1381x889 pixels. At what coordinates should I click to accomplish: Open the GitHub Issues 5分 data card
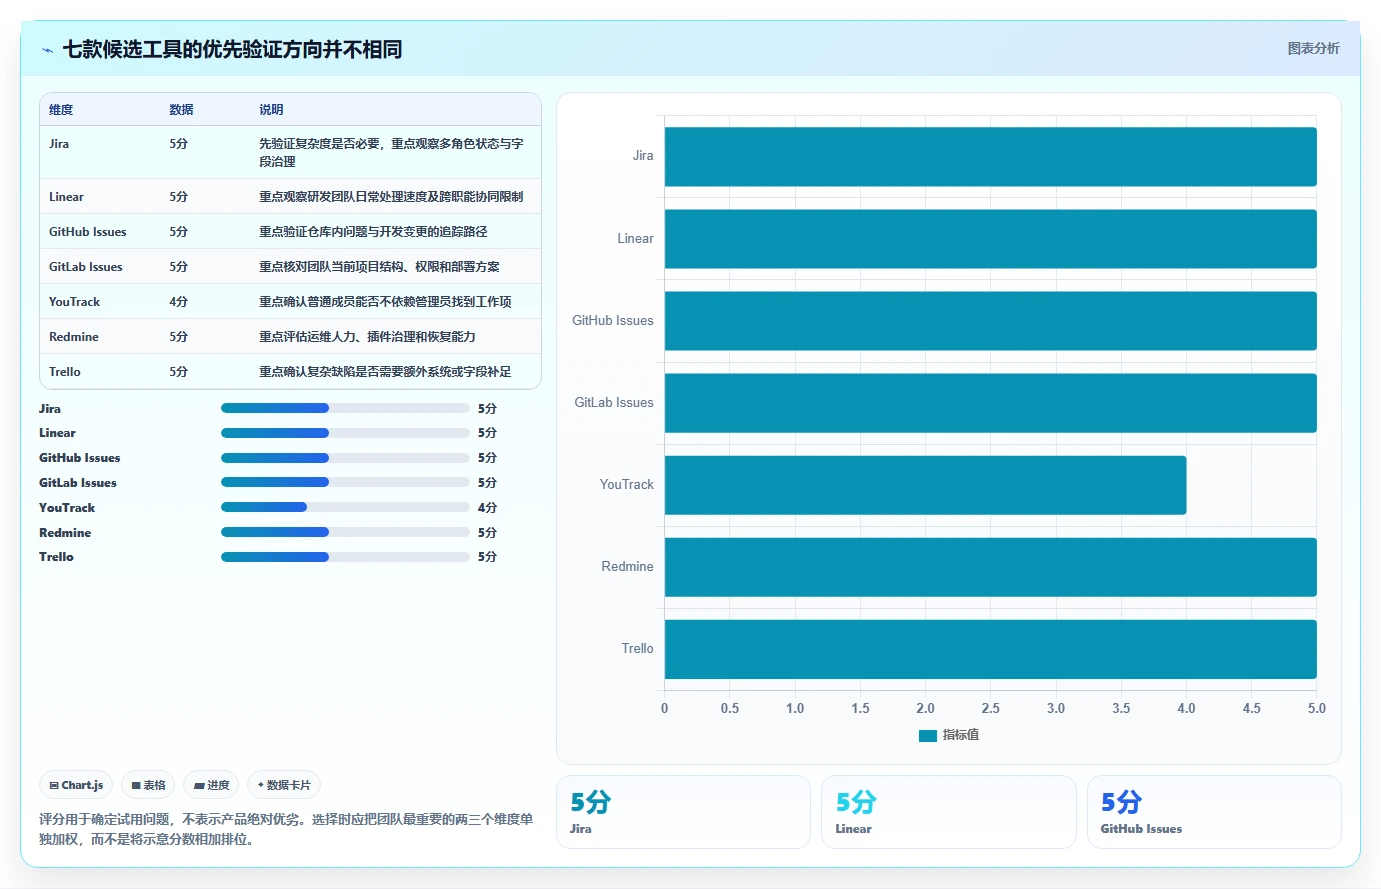pos(1214,812)
